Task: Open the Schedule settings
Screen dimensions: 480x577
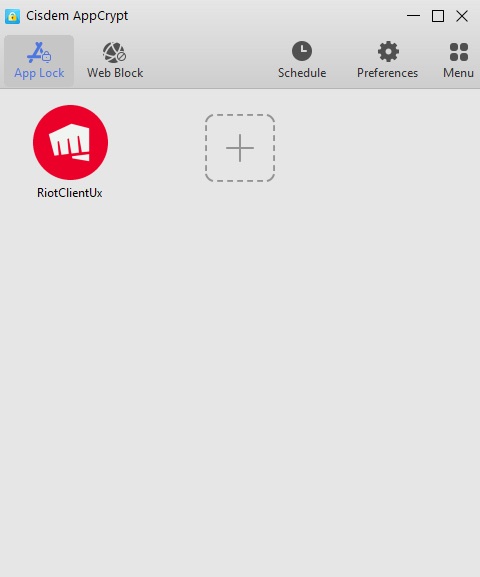Action: [x=302, y=61]
